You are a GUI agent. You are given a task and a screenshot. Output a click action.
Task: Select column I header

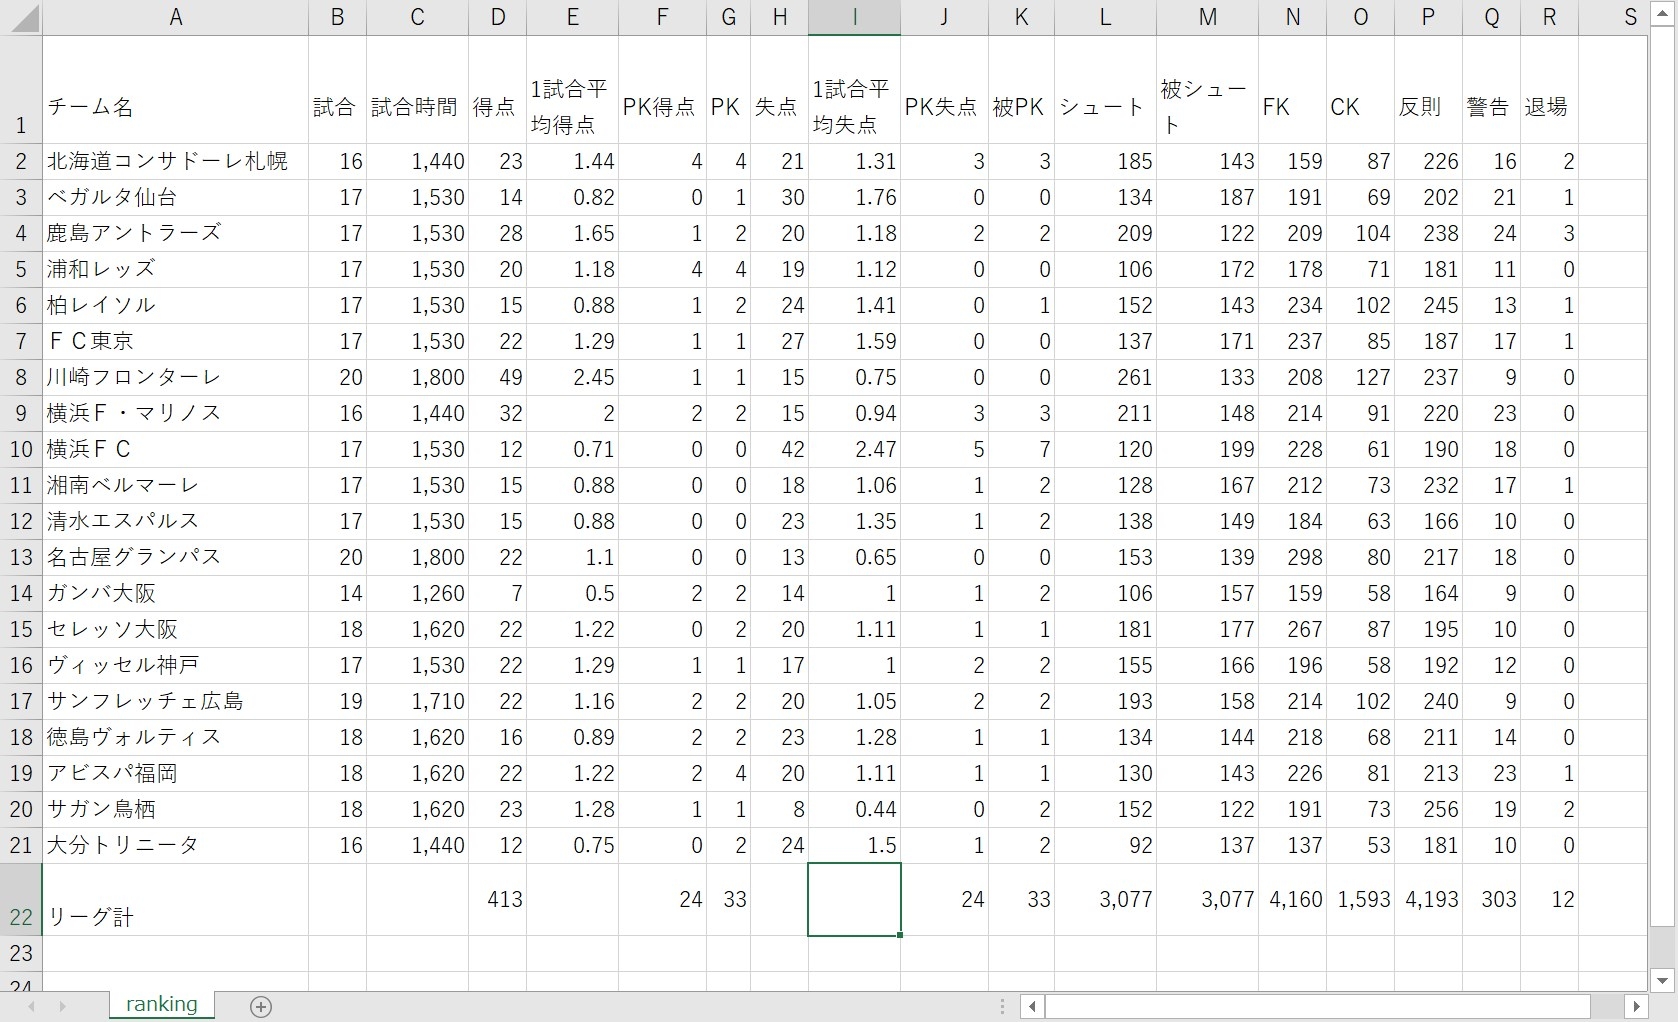(854, 18)
